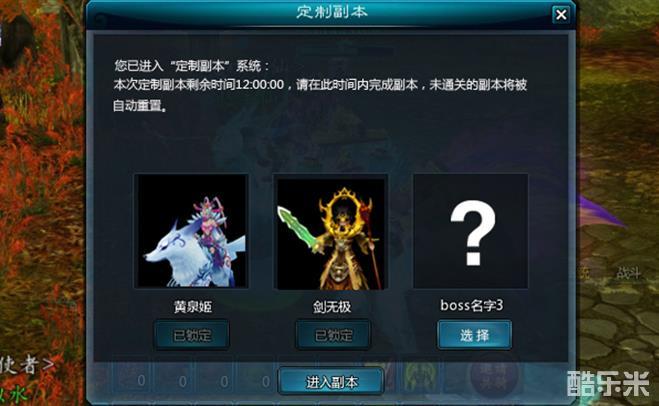This screenshot has height=406, width=659.
Task: Click the question mark unknown boss slot
Action: tap(471, 232)
